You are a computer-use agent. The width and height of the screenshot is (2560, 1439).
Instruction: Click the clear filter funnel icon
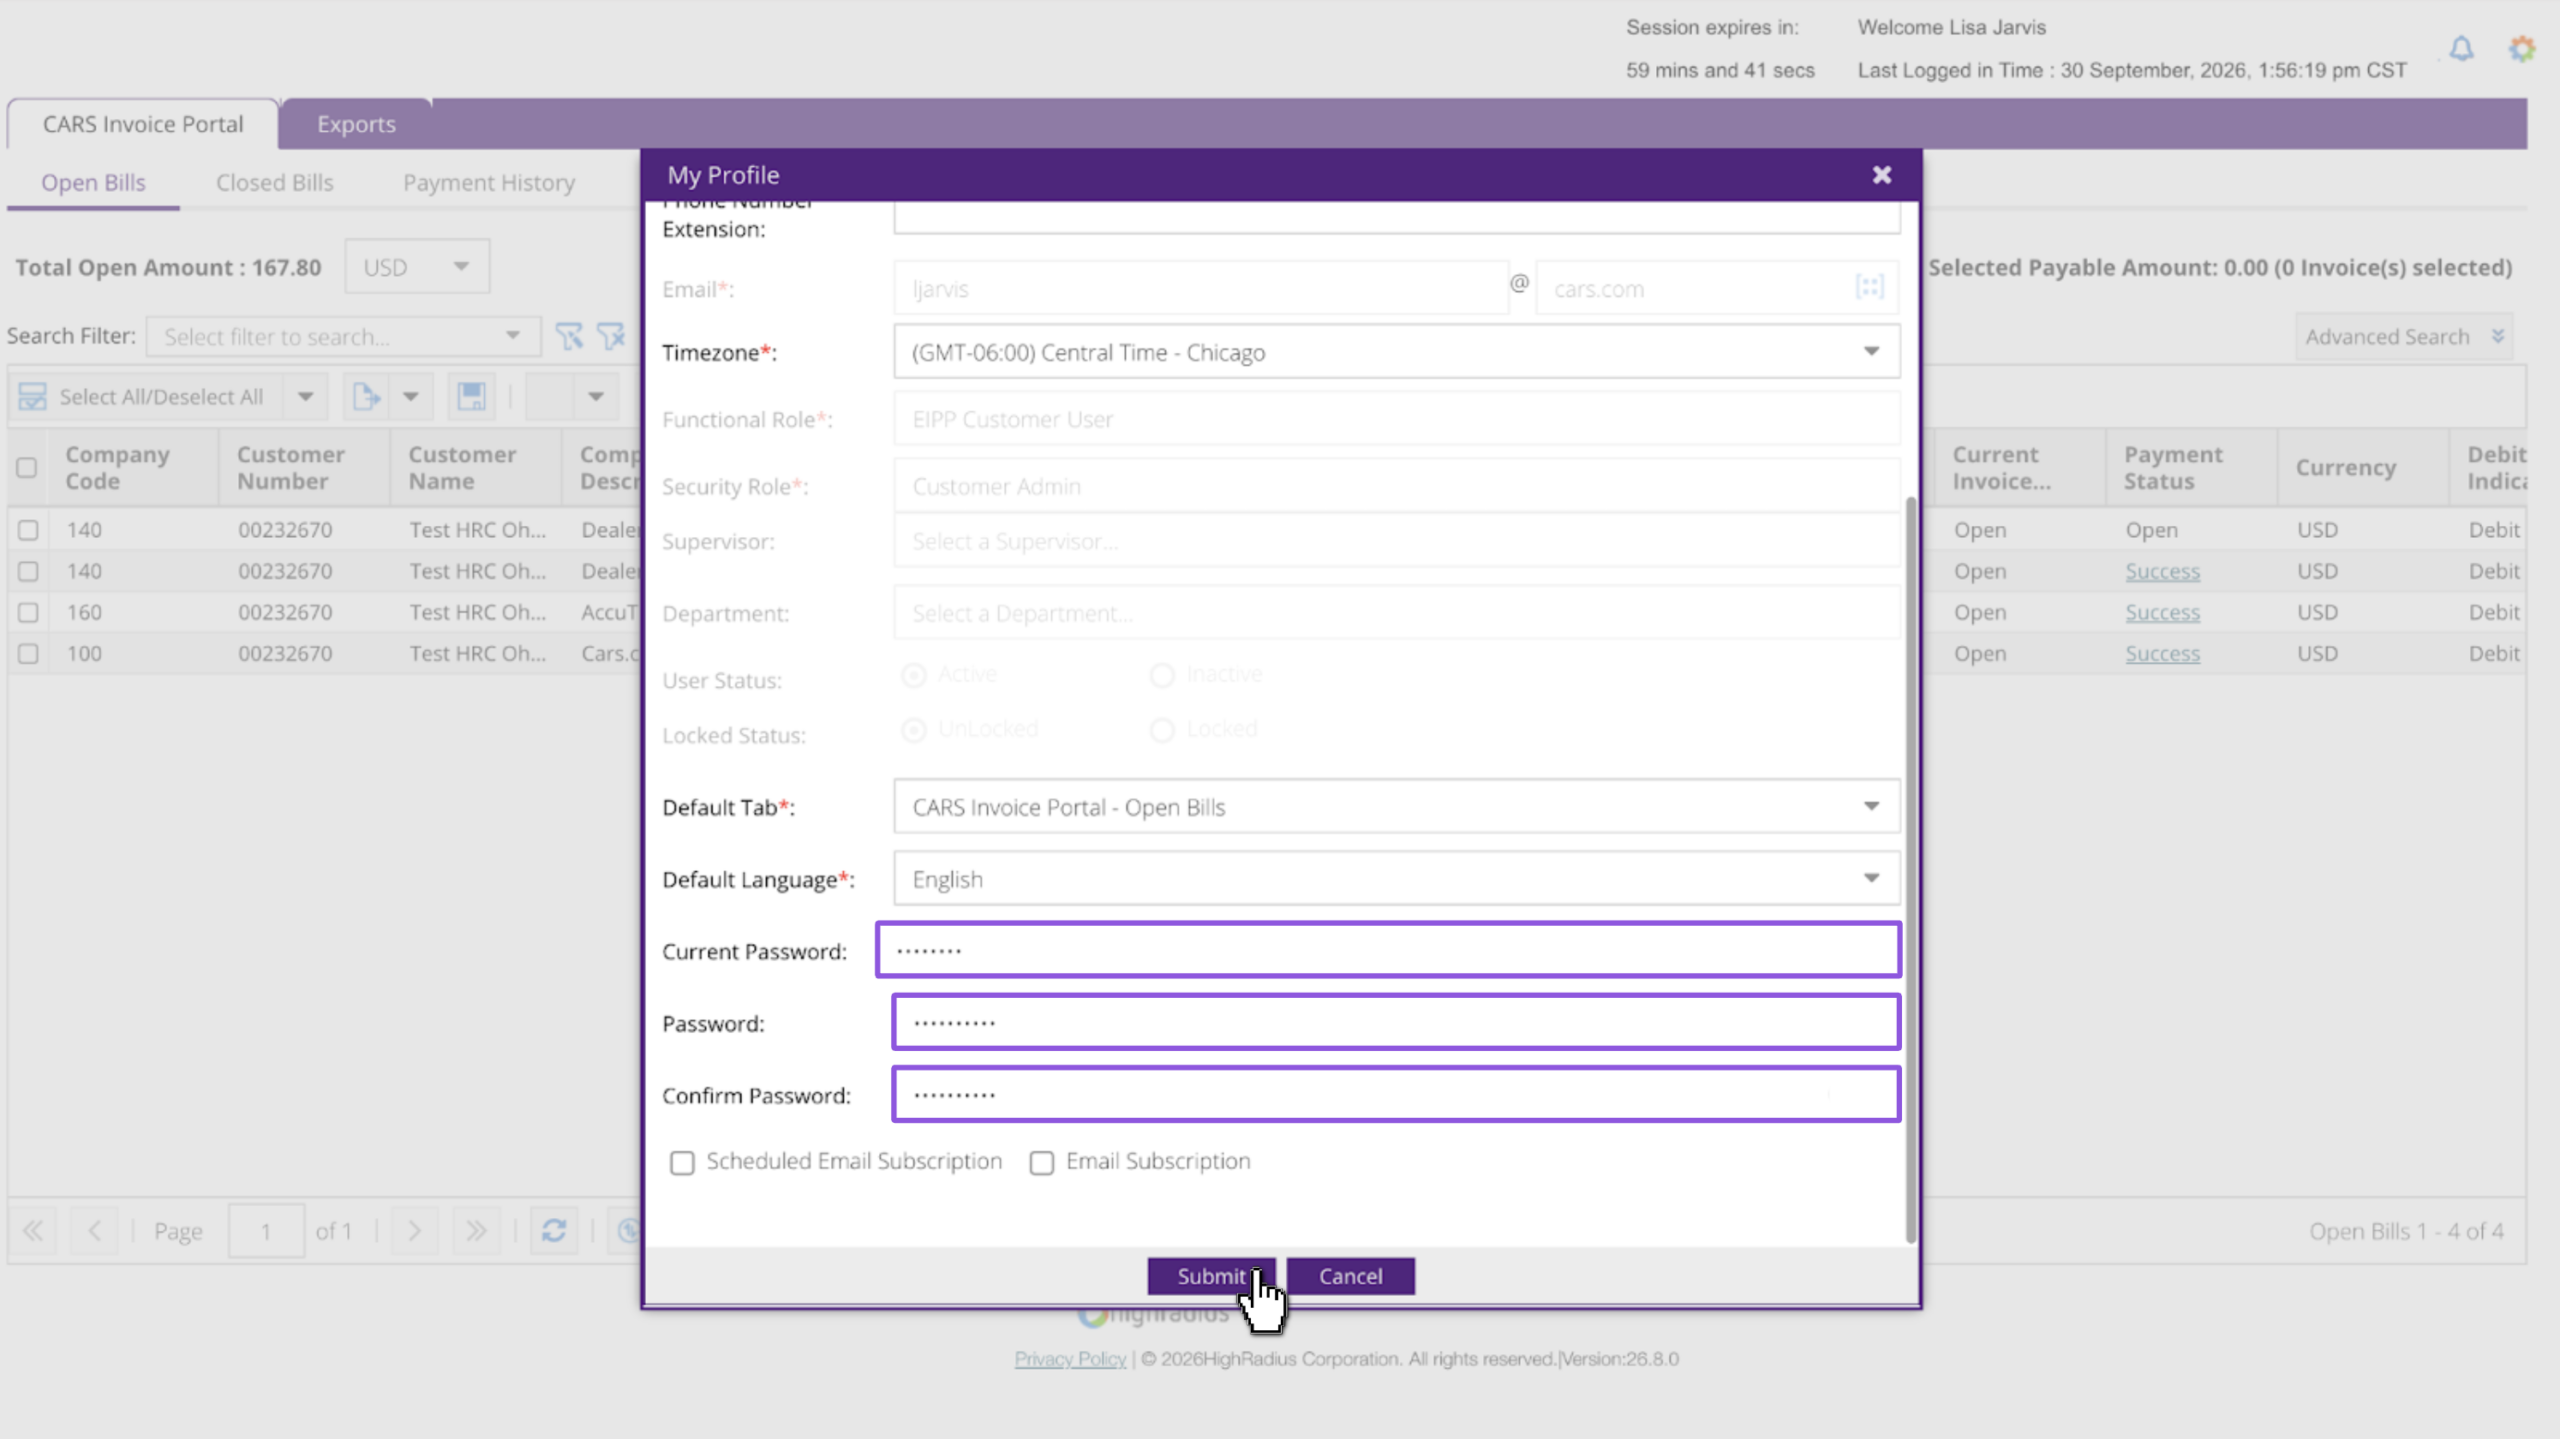tap(611, 336)
